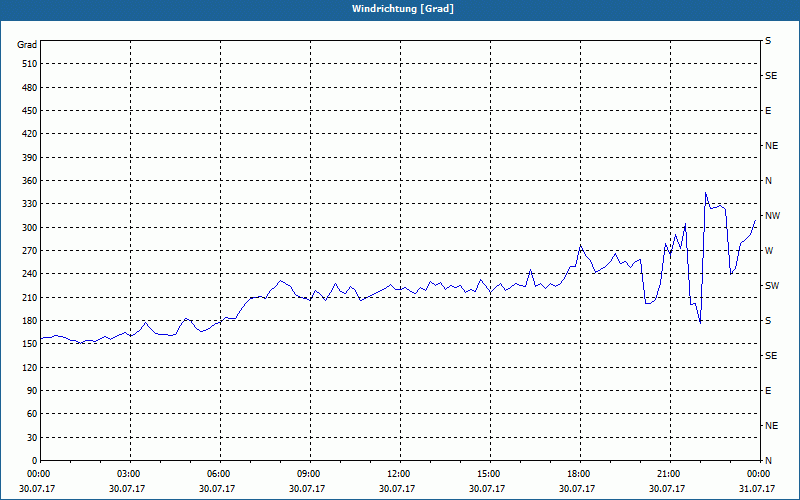The width and height of the screenshot is (800, 500).
Task: Click the SW compass label
Action: click(x=772, y=286)
